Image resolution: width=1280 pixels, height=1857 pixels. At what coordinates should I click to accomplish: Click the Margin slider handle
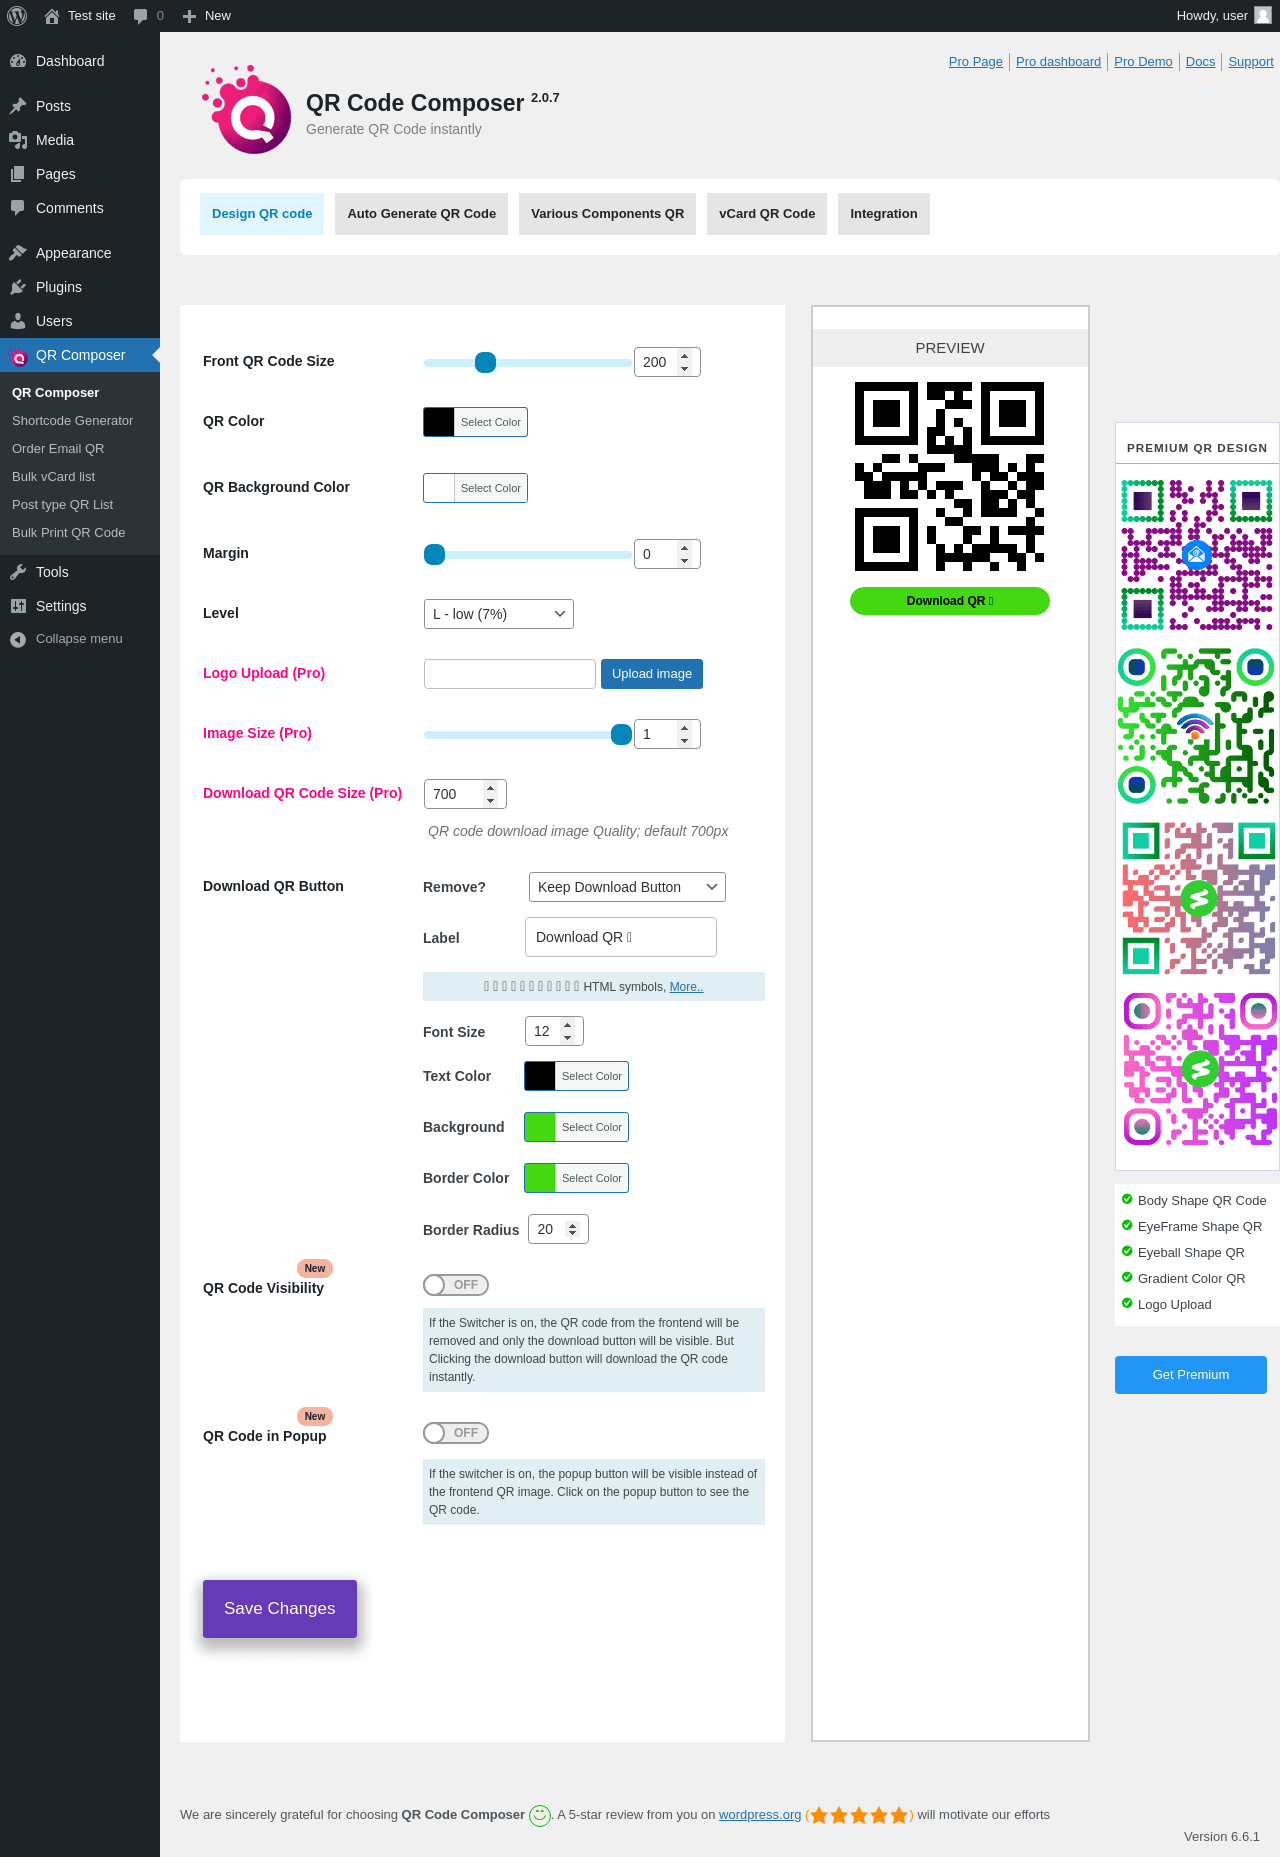click(x=434, y=554)
